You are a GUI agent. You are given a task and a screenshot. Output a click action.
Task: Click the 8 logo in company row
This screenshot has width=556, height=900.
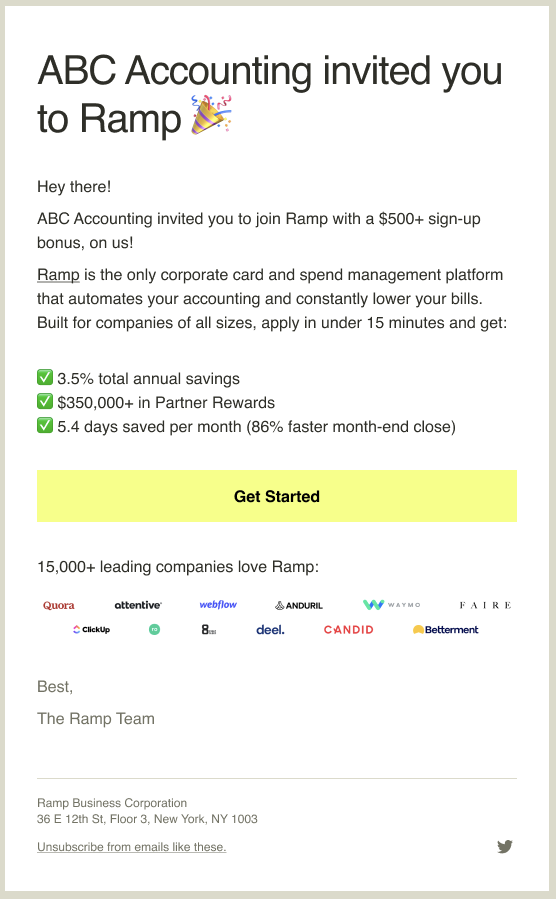click(x=209, y=630)
